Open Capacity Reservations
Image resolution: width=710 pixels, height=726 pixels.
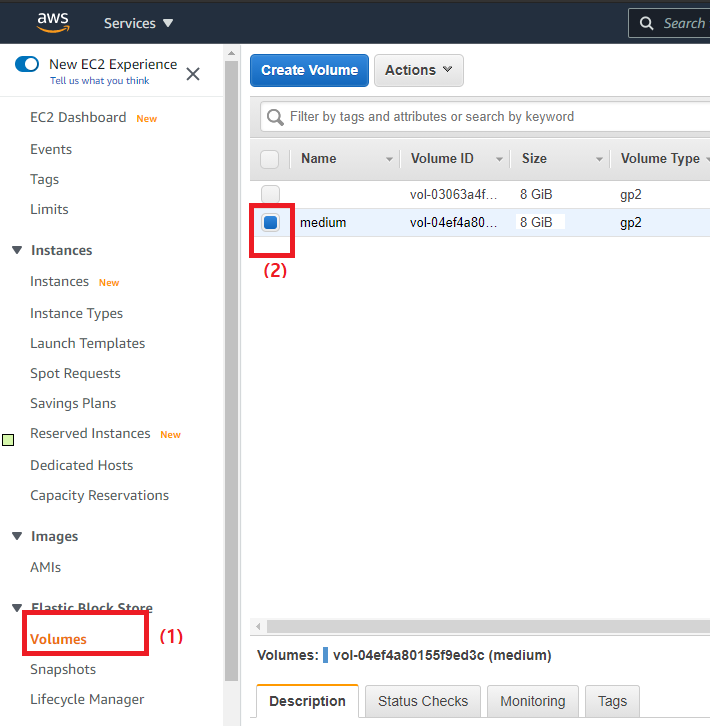(x=100, y=495)
